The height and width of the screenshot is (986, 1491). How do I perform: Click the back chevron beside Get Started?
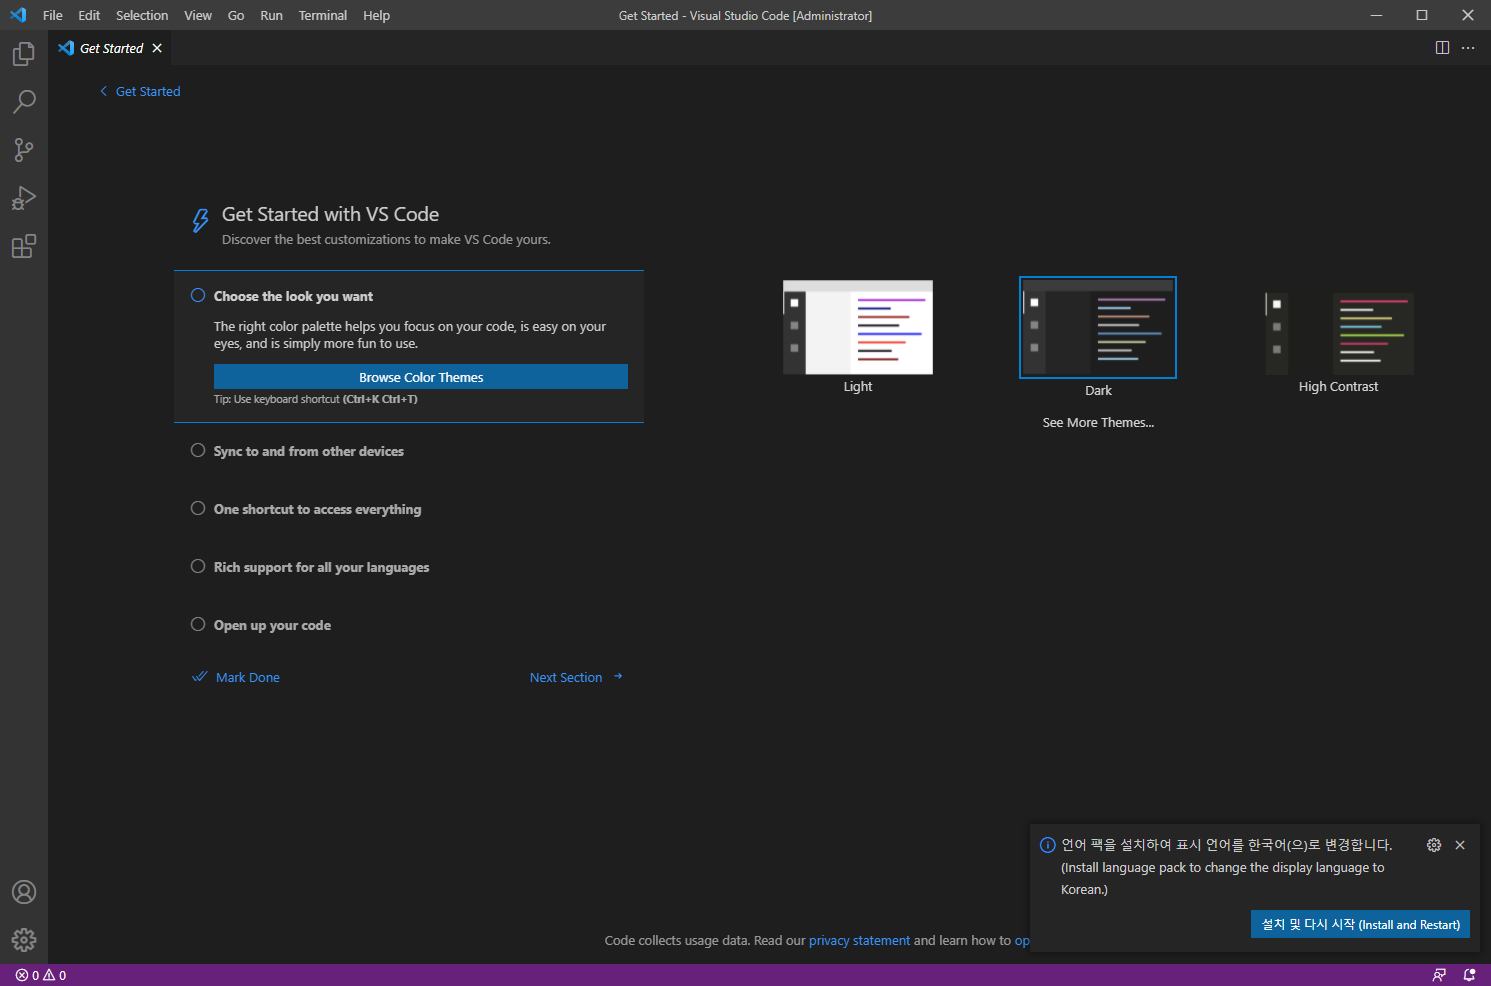[103, 91]
